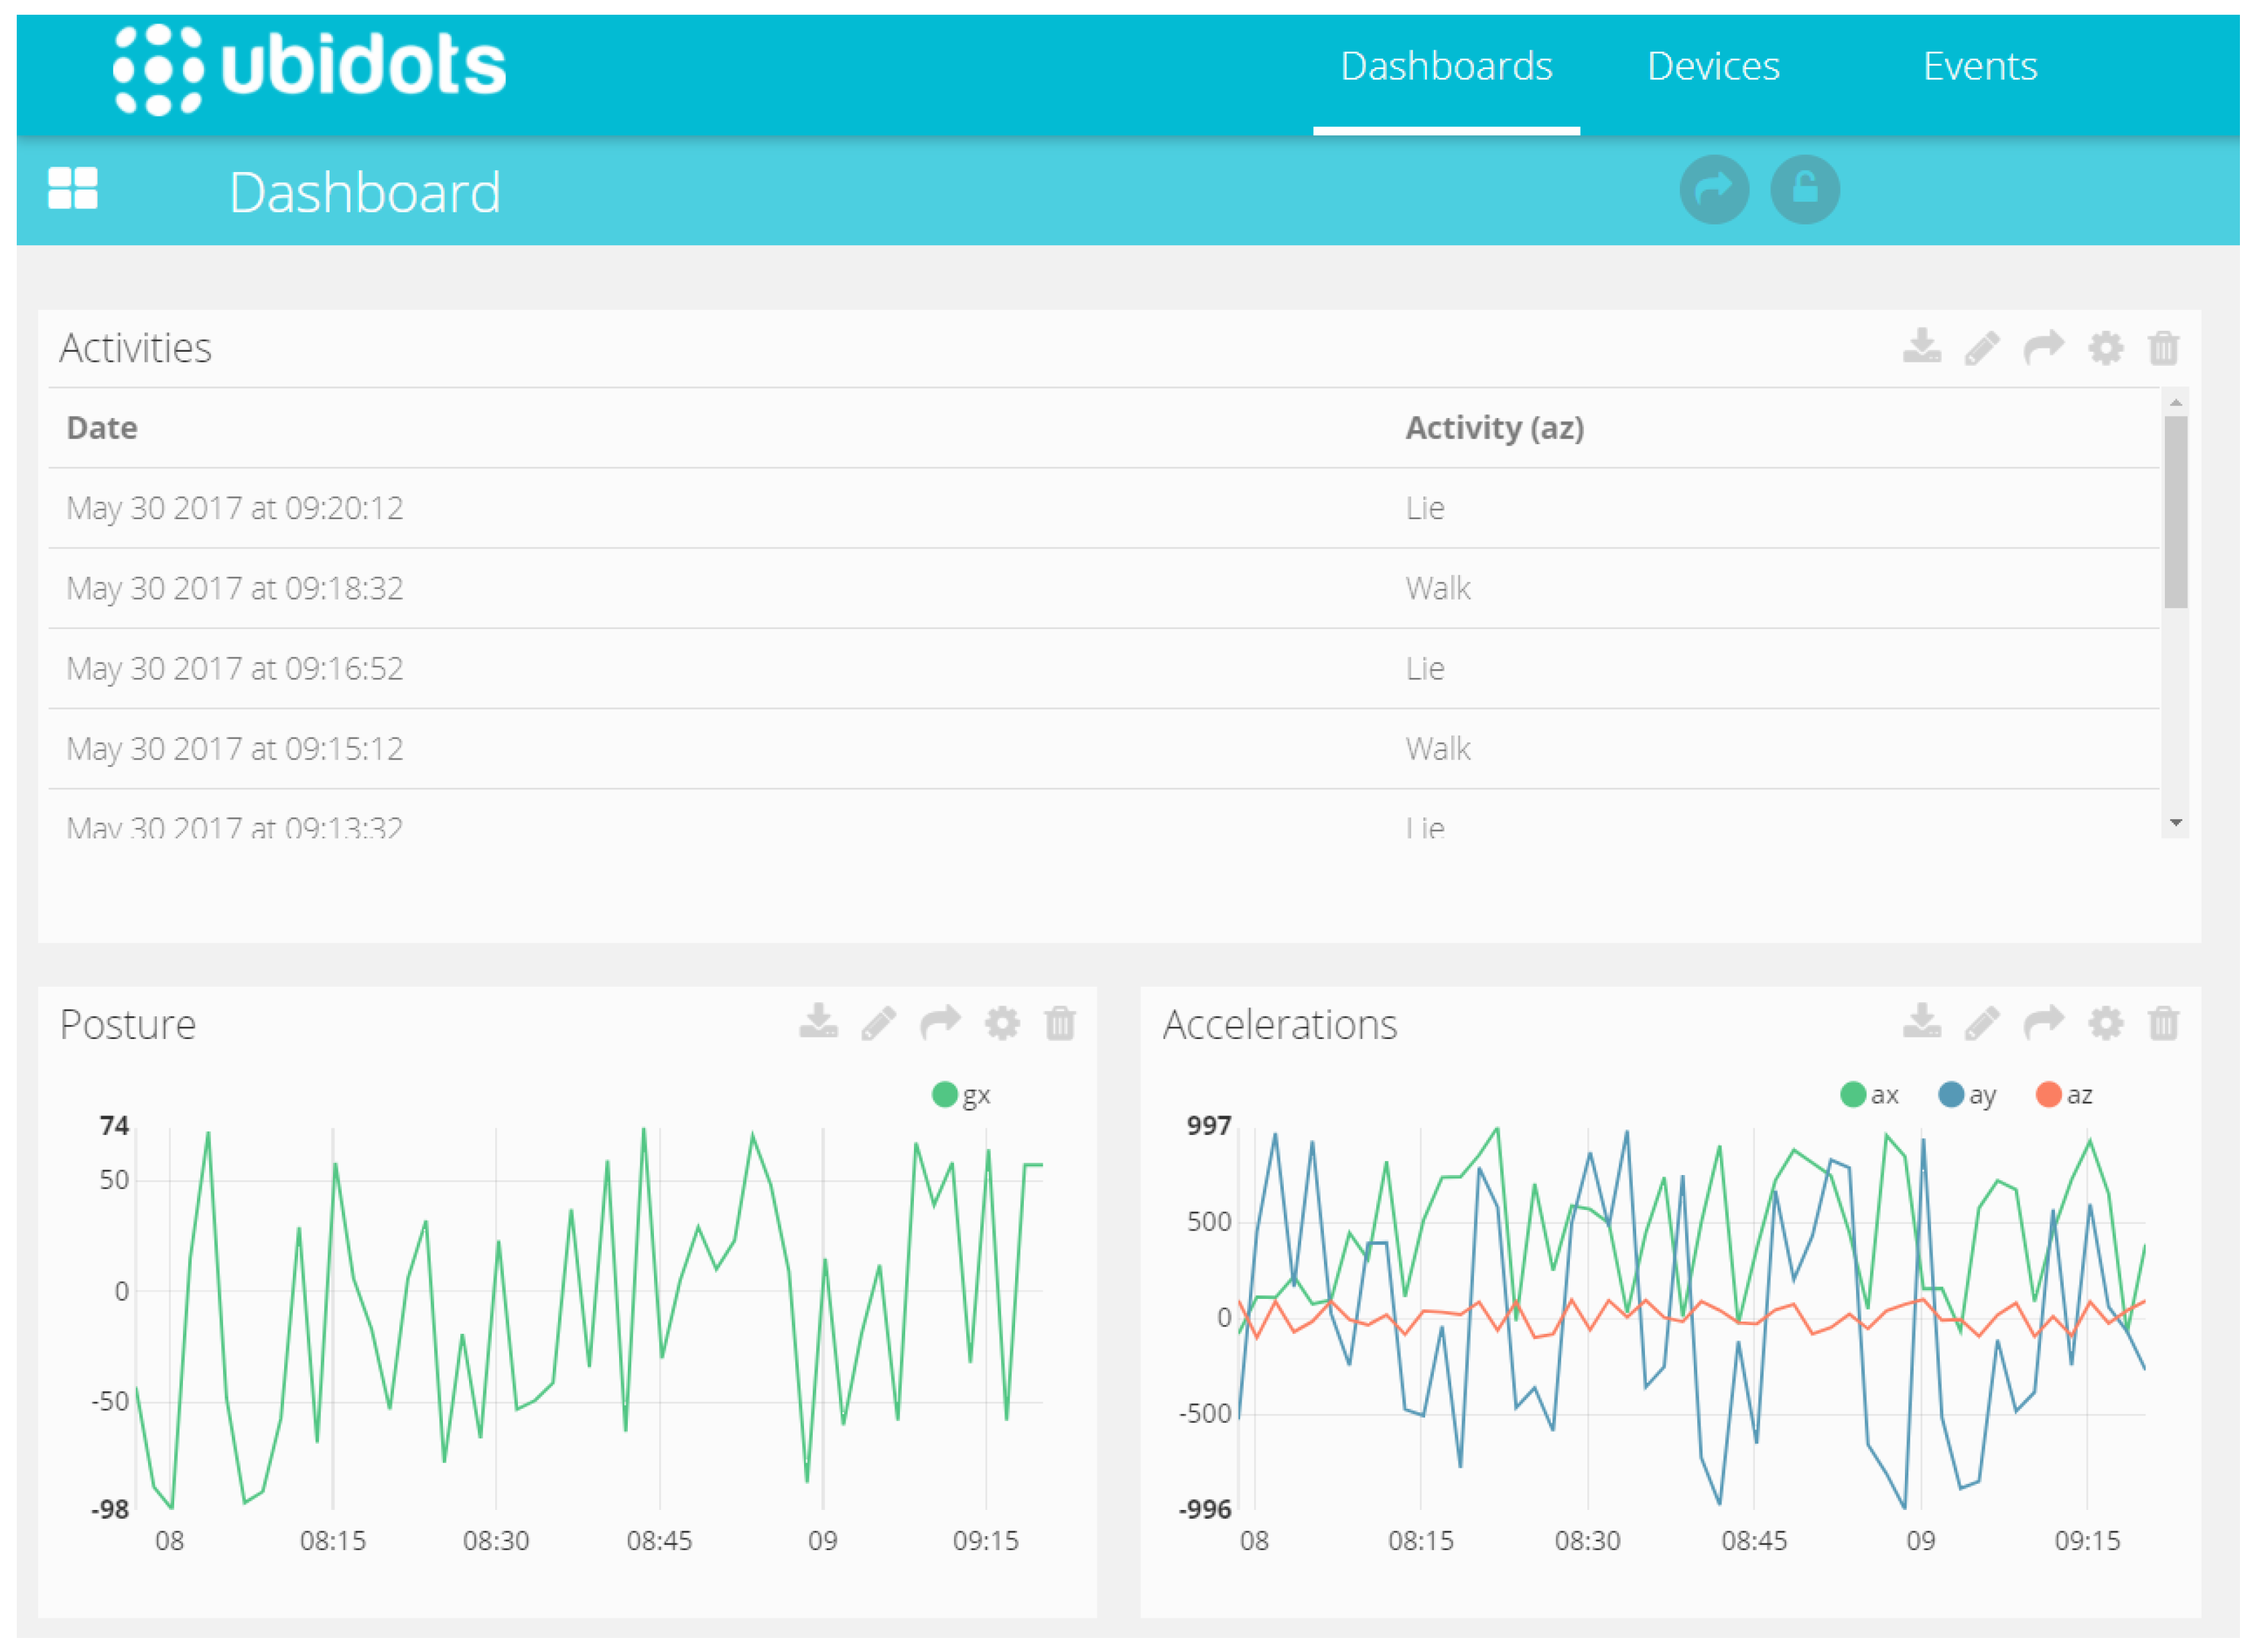Screen dimensions: 2254x1652
Task: Click the -996 minimum label on Accelerations chart
Action: pos(1204,1509)
